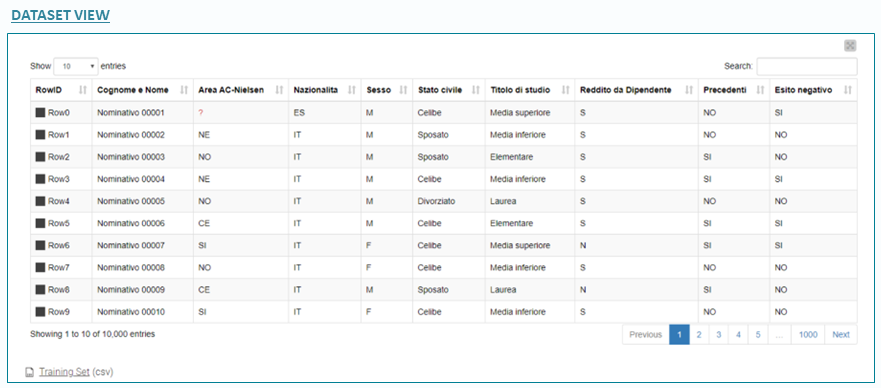Viewport: 881px width, 388px height.
Task: Click the Elementare cell in Row2
Action: pyautogui.click(x=512, y=157)
